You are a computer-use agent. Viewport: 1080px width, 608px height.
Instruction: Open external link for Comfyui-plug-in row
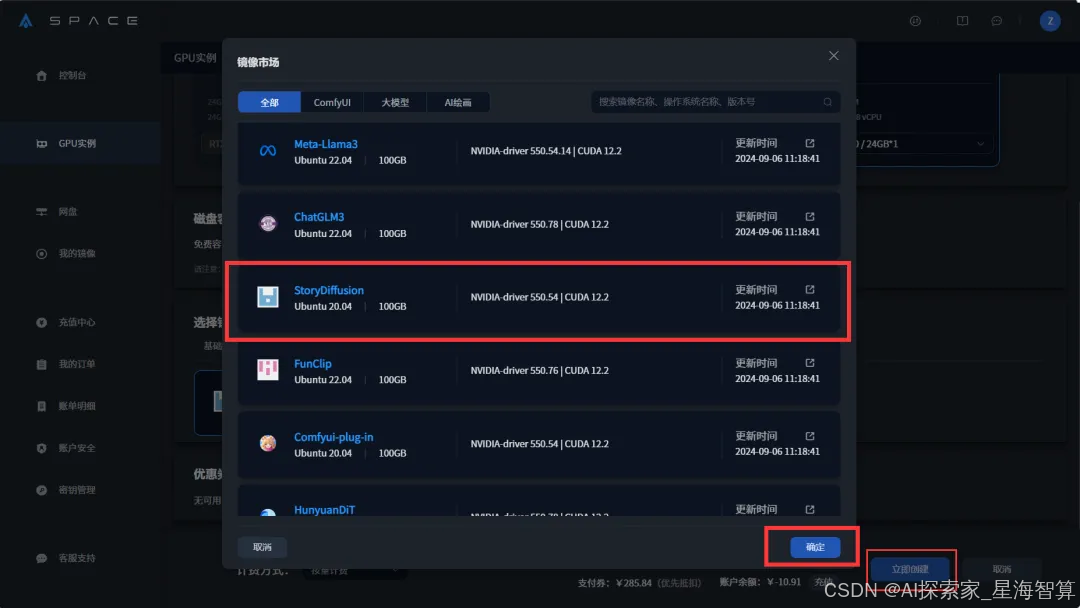point(810,436)
